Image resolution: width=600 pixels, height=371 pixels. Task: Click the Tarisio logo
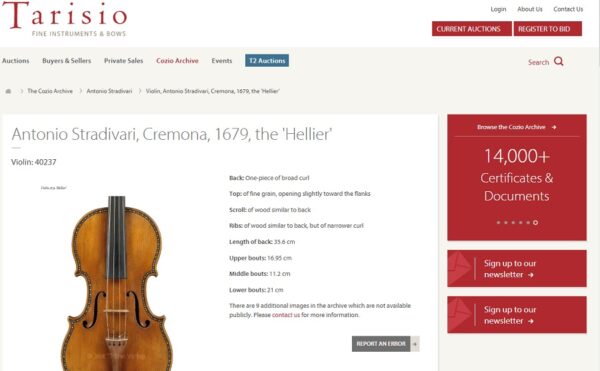64,19
